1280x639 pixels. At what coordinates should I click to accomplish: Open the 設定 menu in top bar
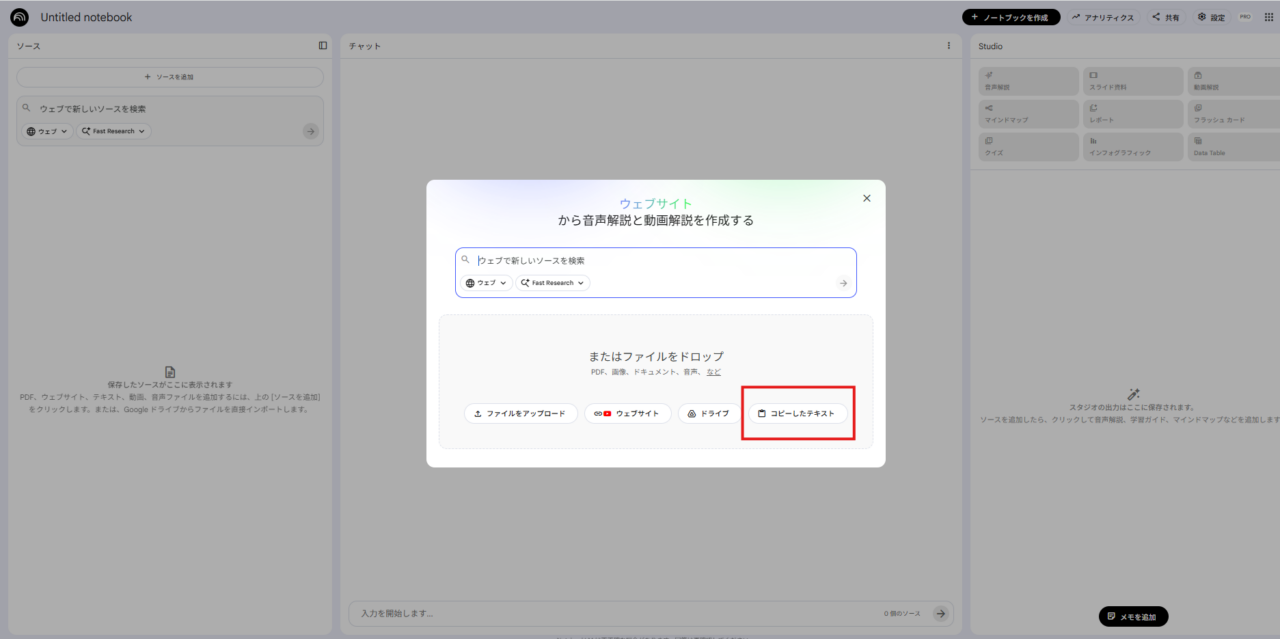1211,17
